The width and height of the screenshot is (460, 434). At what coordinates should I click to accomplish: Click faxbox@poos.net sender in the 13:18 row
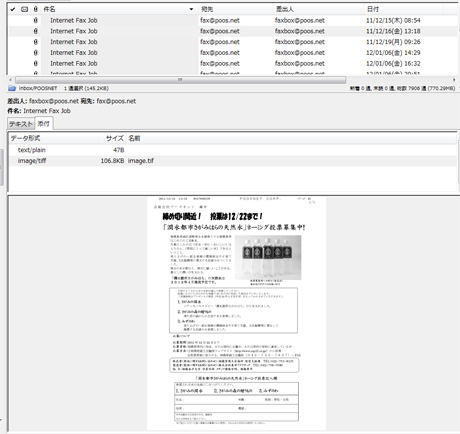point(300,31)
